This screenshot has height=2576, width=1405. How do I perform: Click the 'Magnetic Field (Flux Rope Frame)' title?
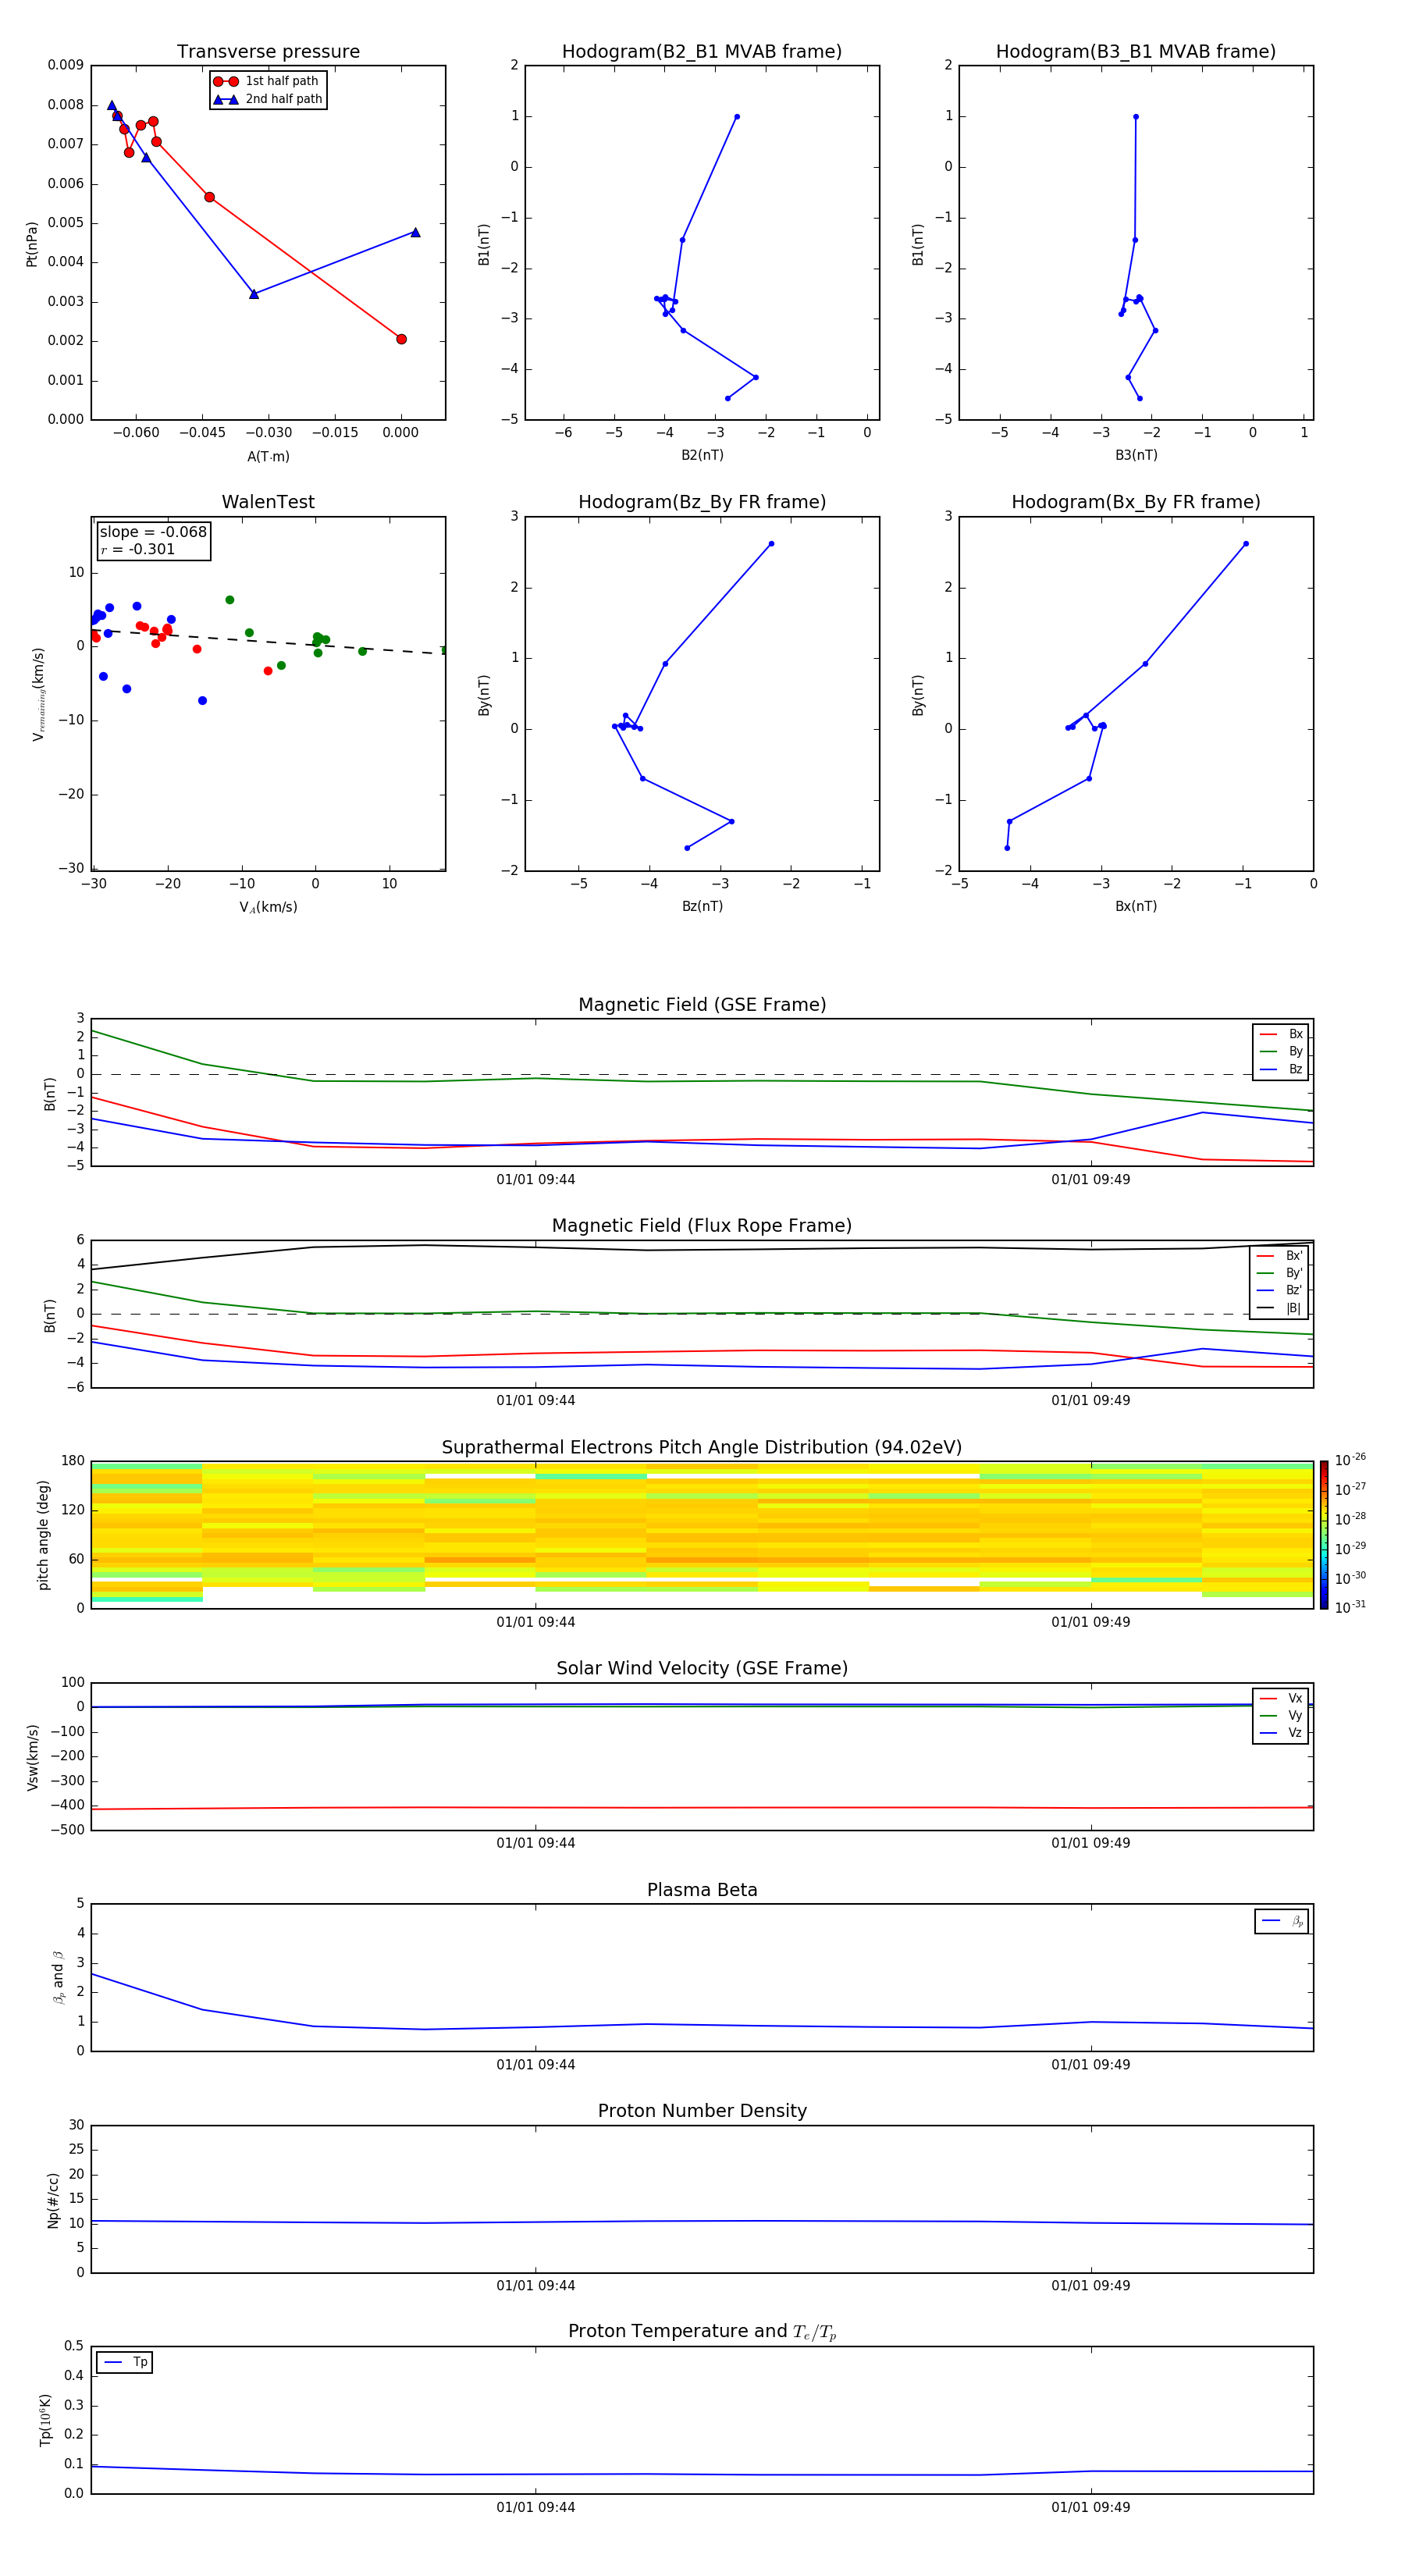[702, 1226]
